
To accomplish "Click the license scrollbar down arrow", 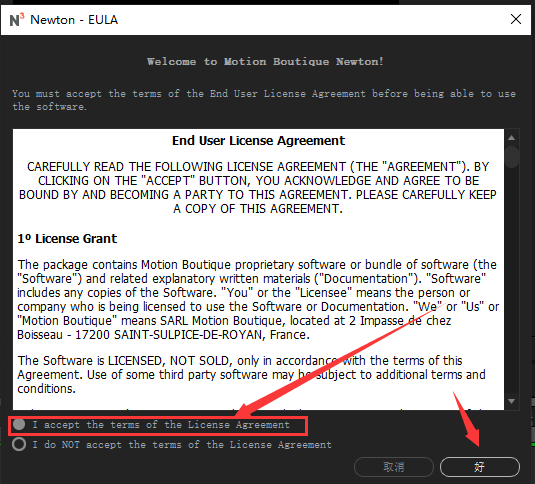I will pyautogui.click(x=511, y=401).
